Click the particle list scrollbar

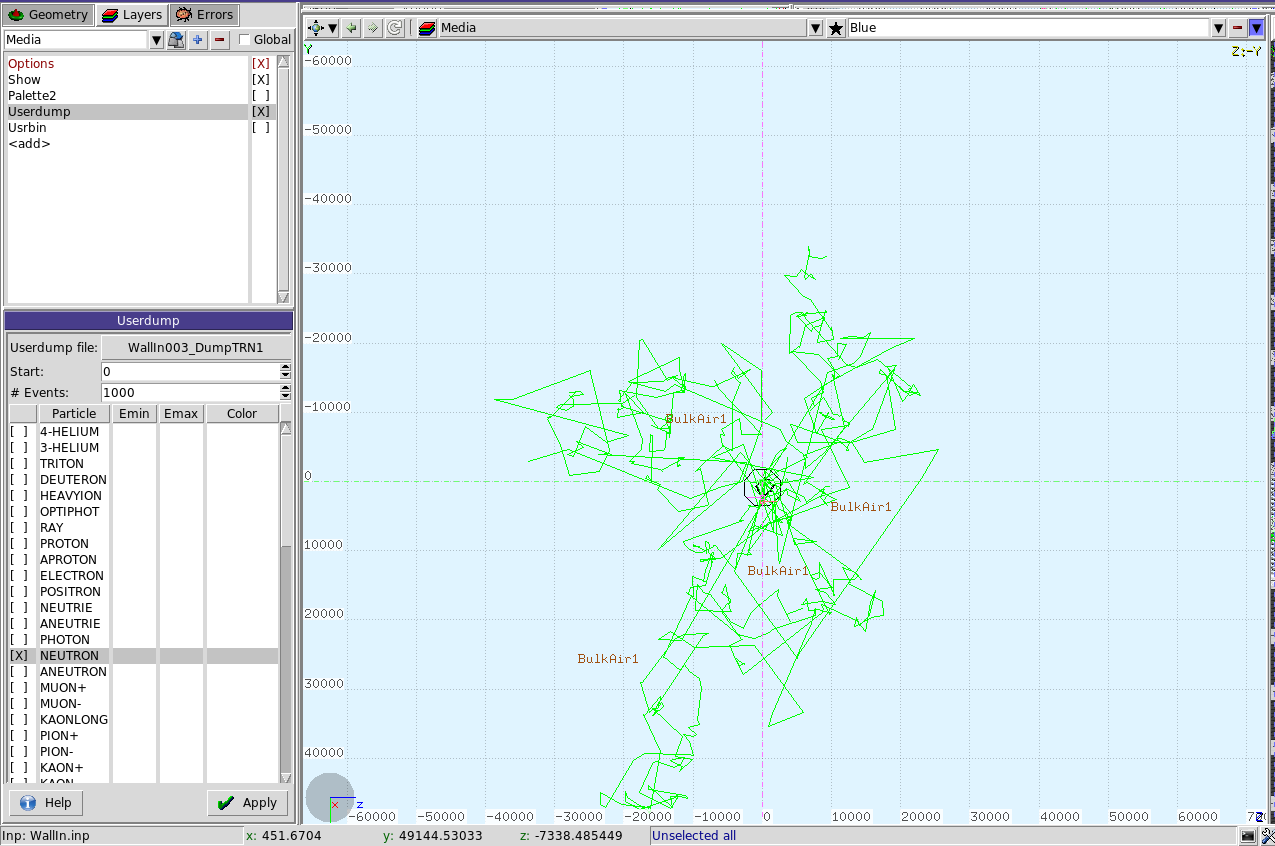point(286,603)
